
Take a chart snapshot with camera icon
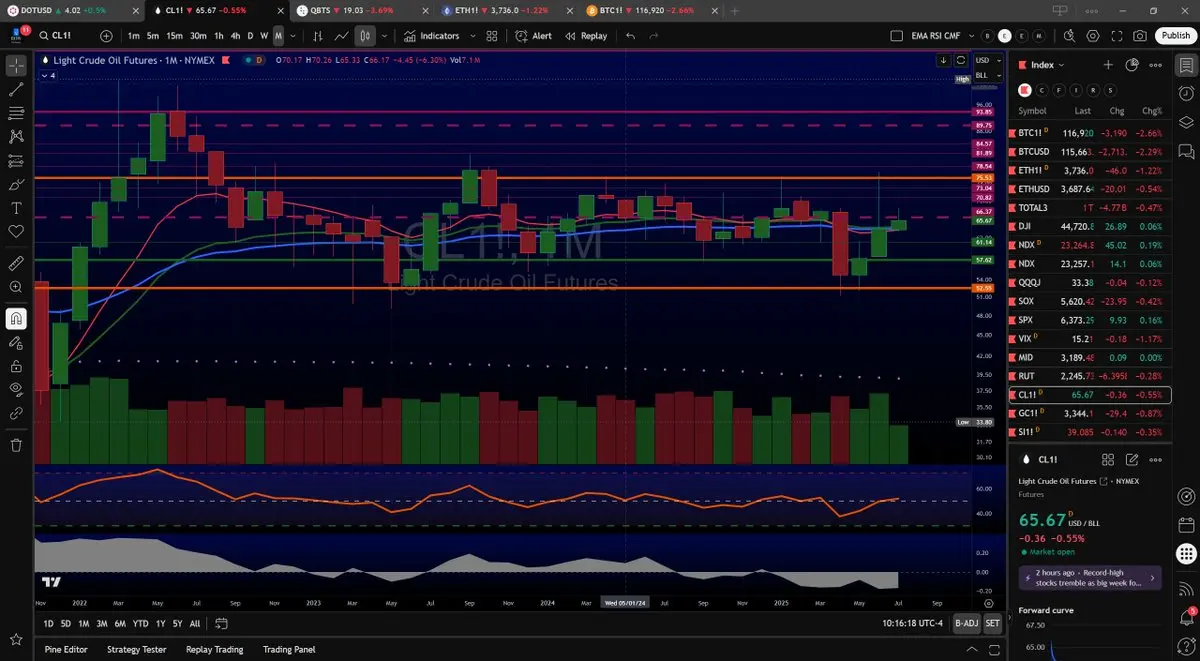point(1141,35)
